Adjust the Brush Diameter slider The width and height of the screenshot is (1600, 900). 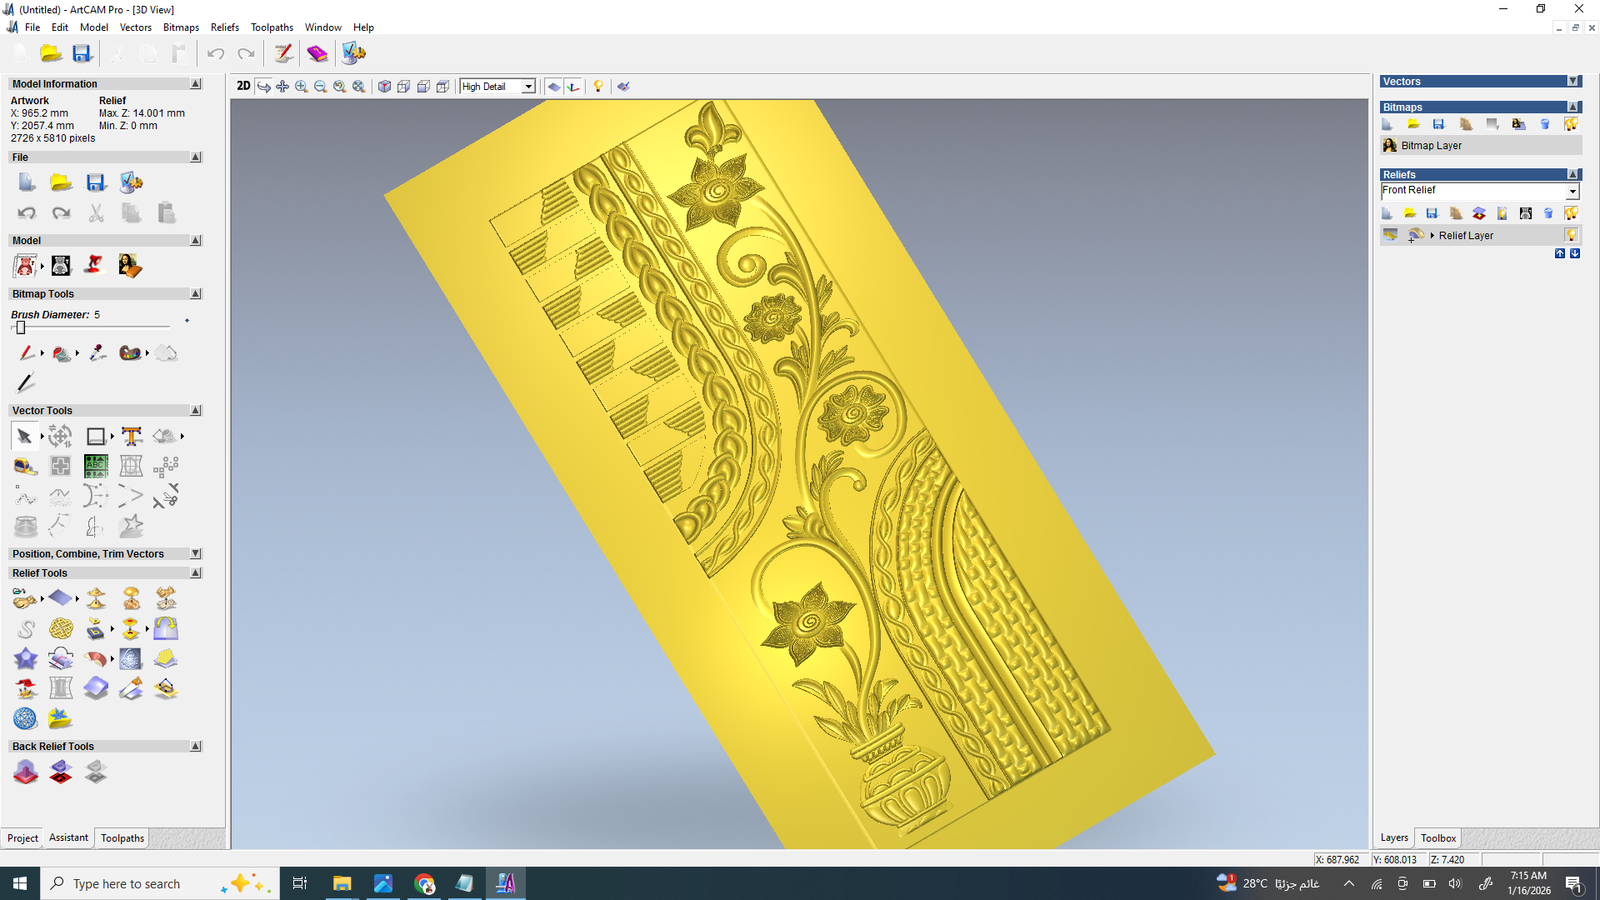20,328
